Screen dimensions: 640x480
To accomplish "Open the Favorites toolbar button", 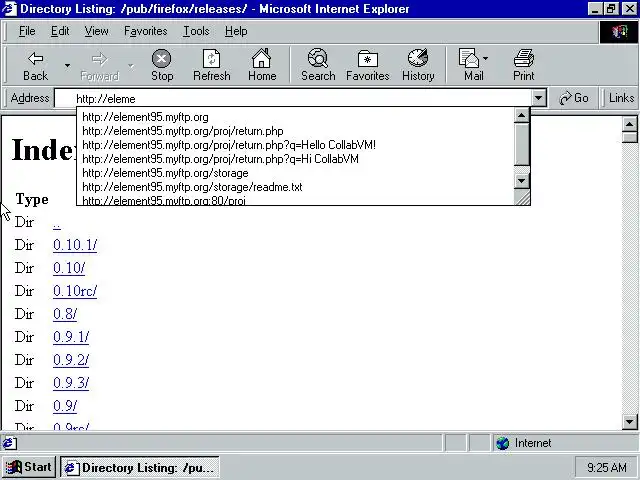I will 367,66.
